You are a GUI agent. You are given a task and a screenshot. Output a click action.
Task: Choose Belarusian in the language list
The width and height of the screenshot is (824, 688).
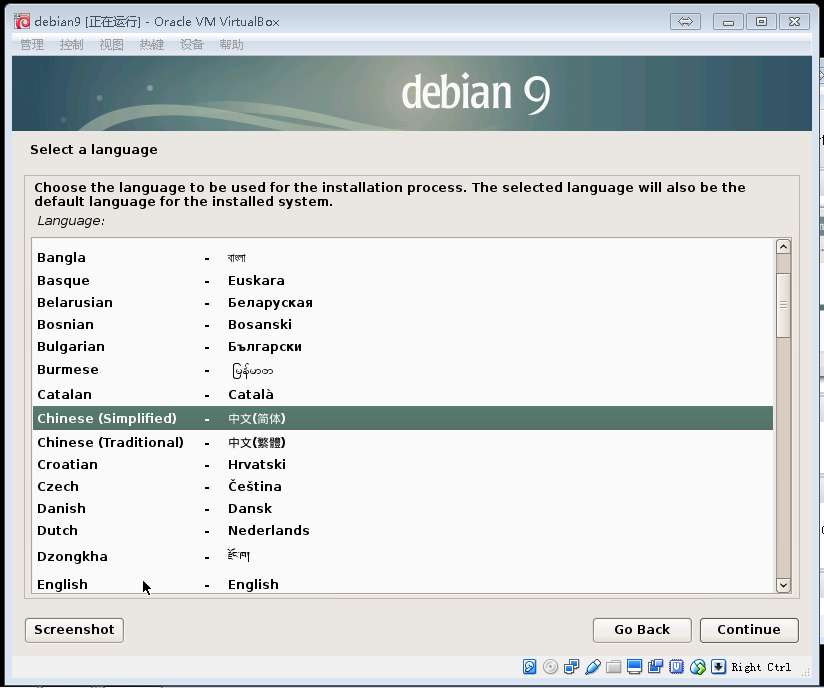click(403, 302)
